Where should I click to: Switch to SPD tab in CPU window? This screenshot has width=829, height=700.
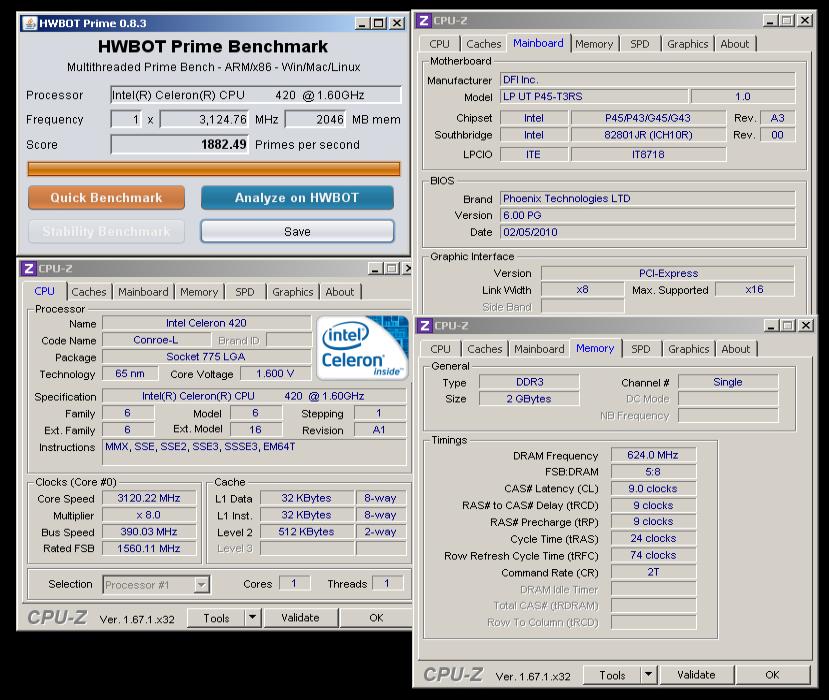click(245, 292)
